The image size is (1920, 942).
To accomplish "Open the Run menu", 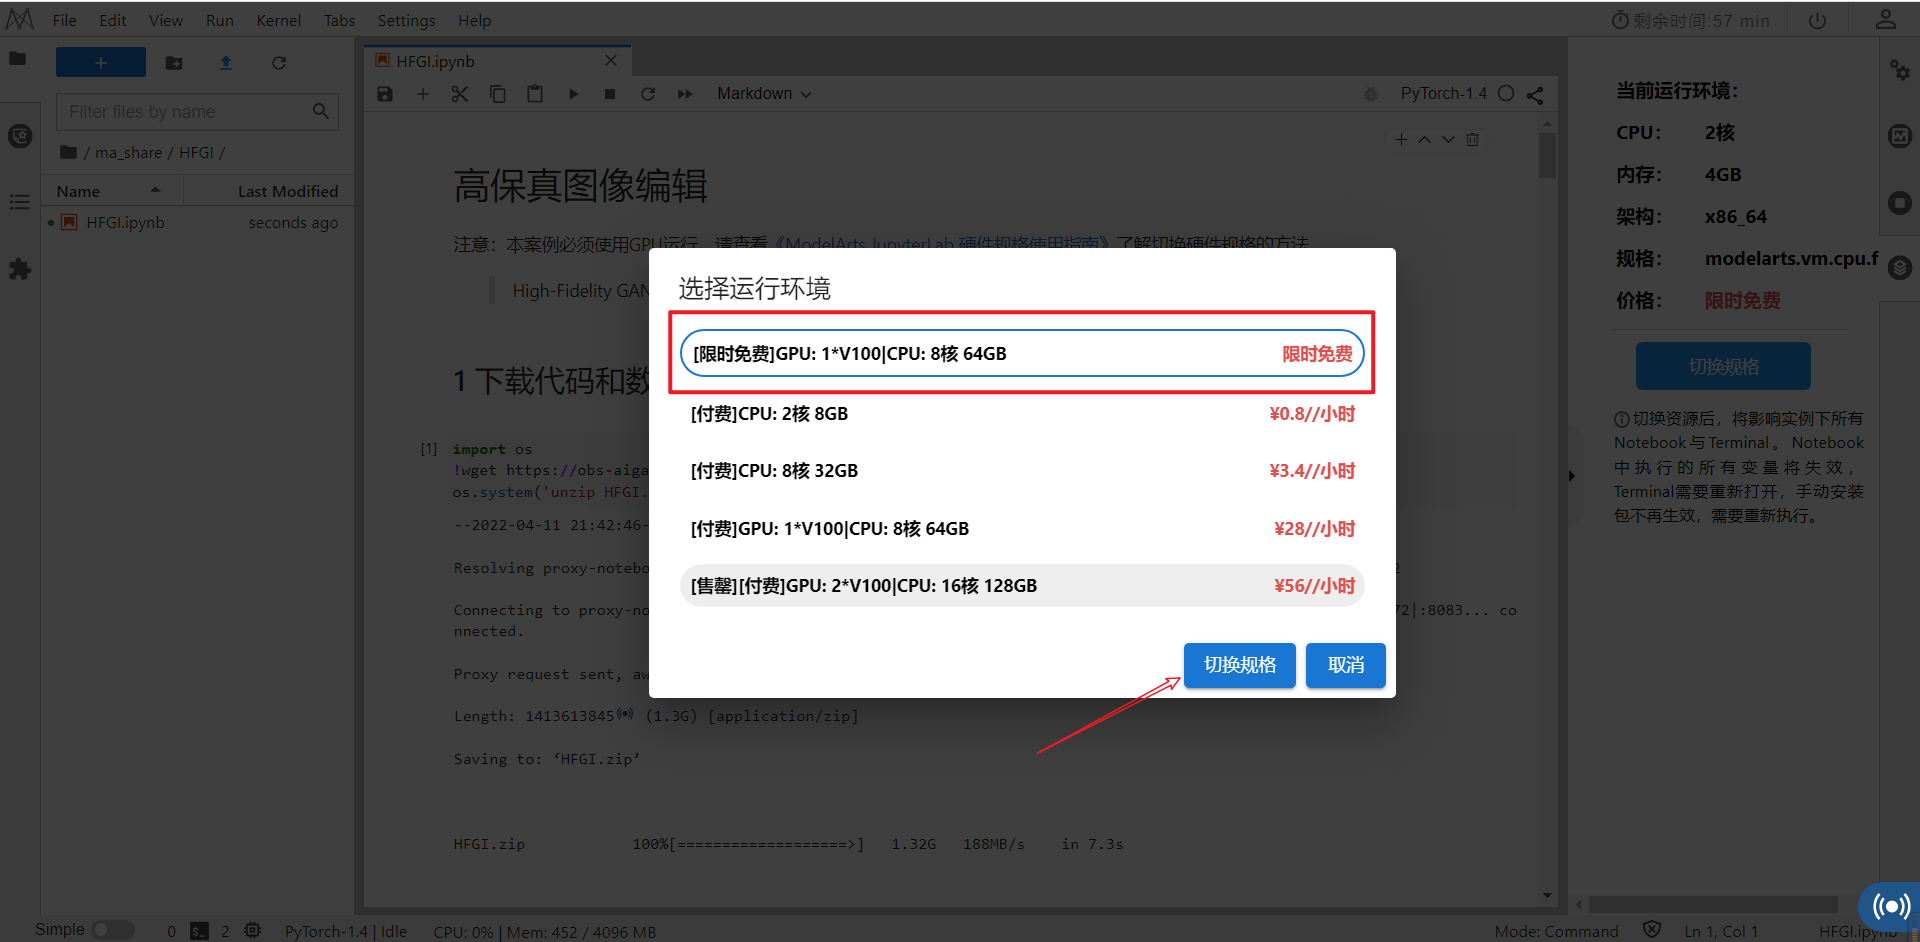I will click(x=220, y=21).
